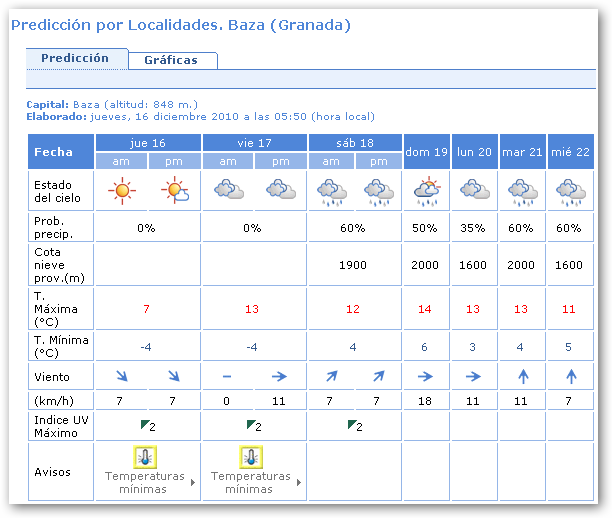Click the thermometer warning icon under vie 17

250,458
